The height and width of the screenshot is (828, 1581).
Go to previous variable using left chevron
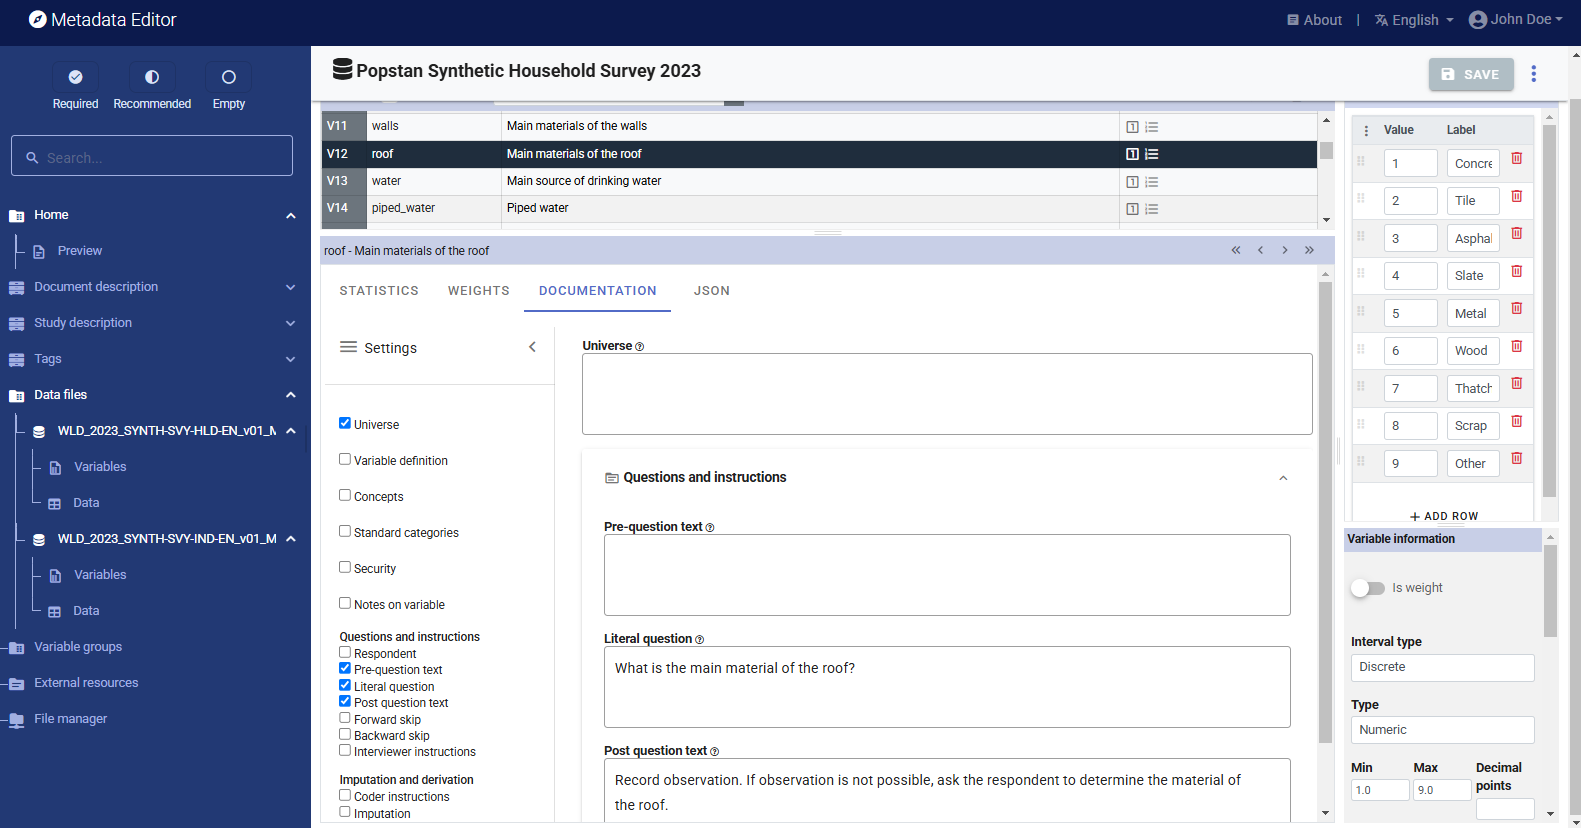coord(1260,250)
